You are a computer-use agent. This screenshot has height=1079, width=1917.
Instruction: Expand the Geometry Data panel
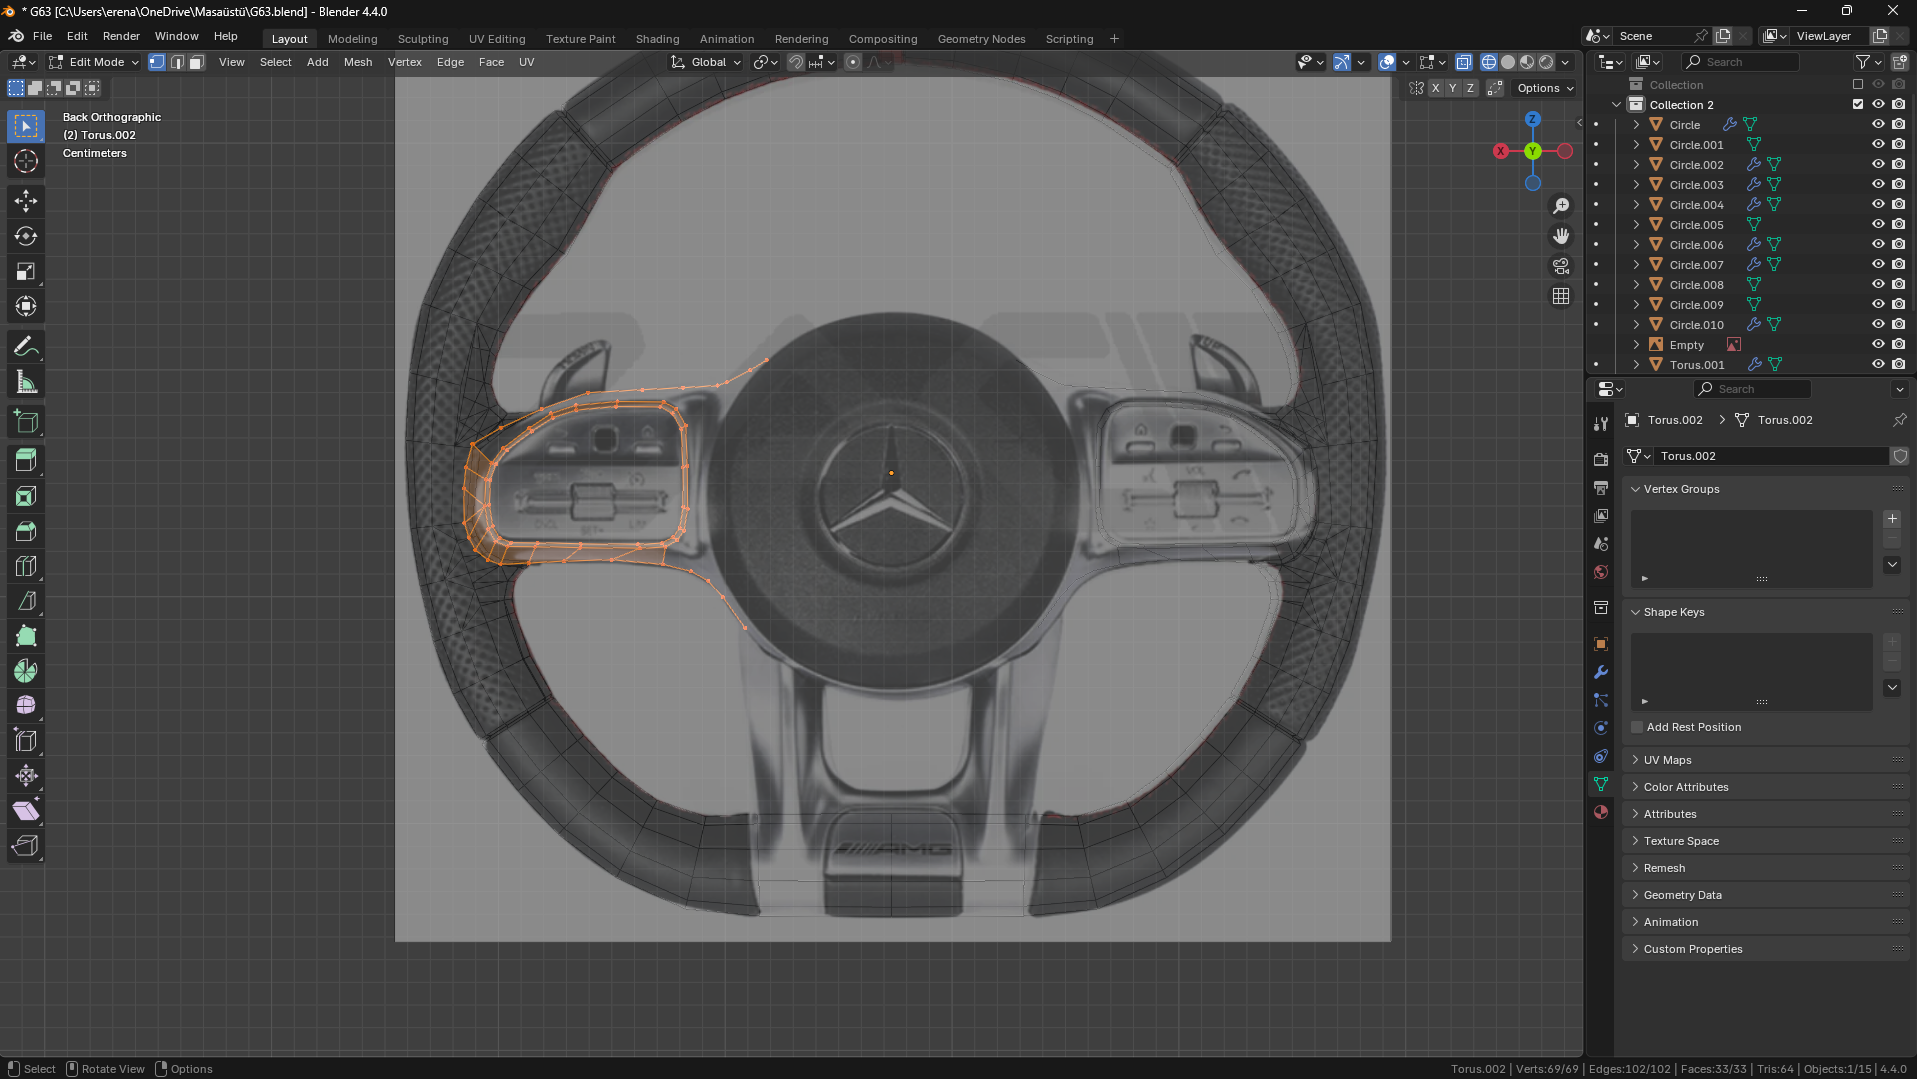1765,895
